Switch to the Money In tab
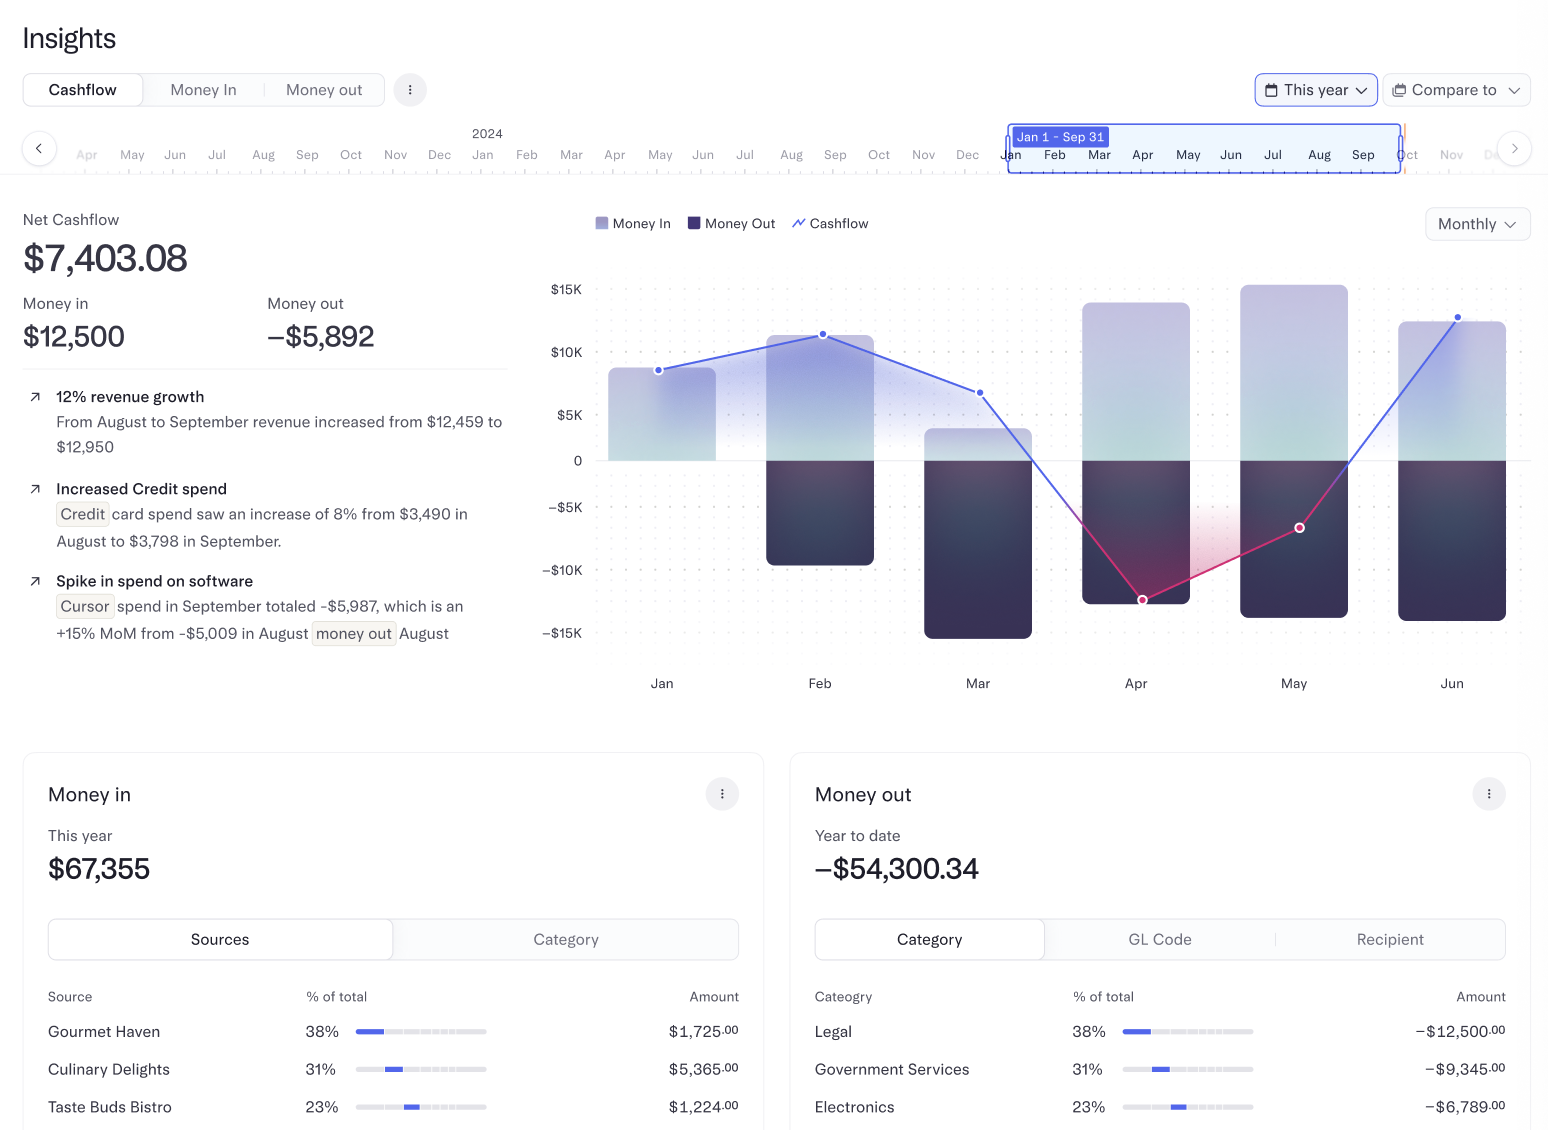 (203, 90)
